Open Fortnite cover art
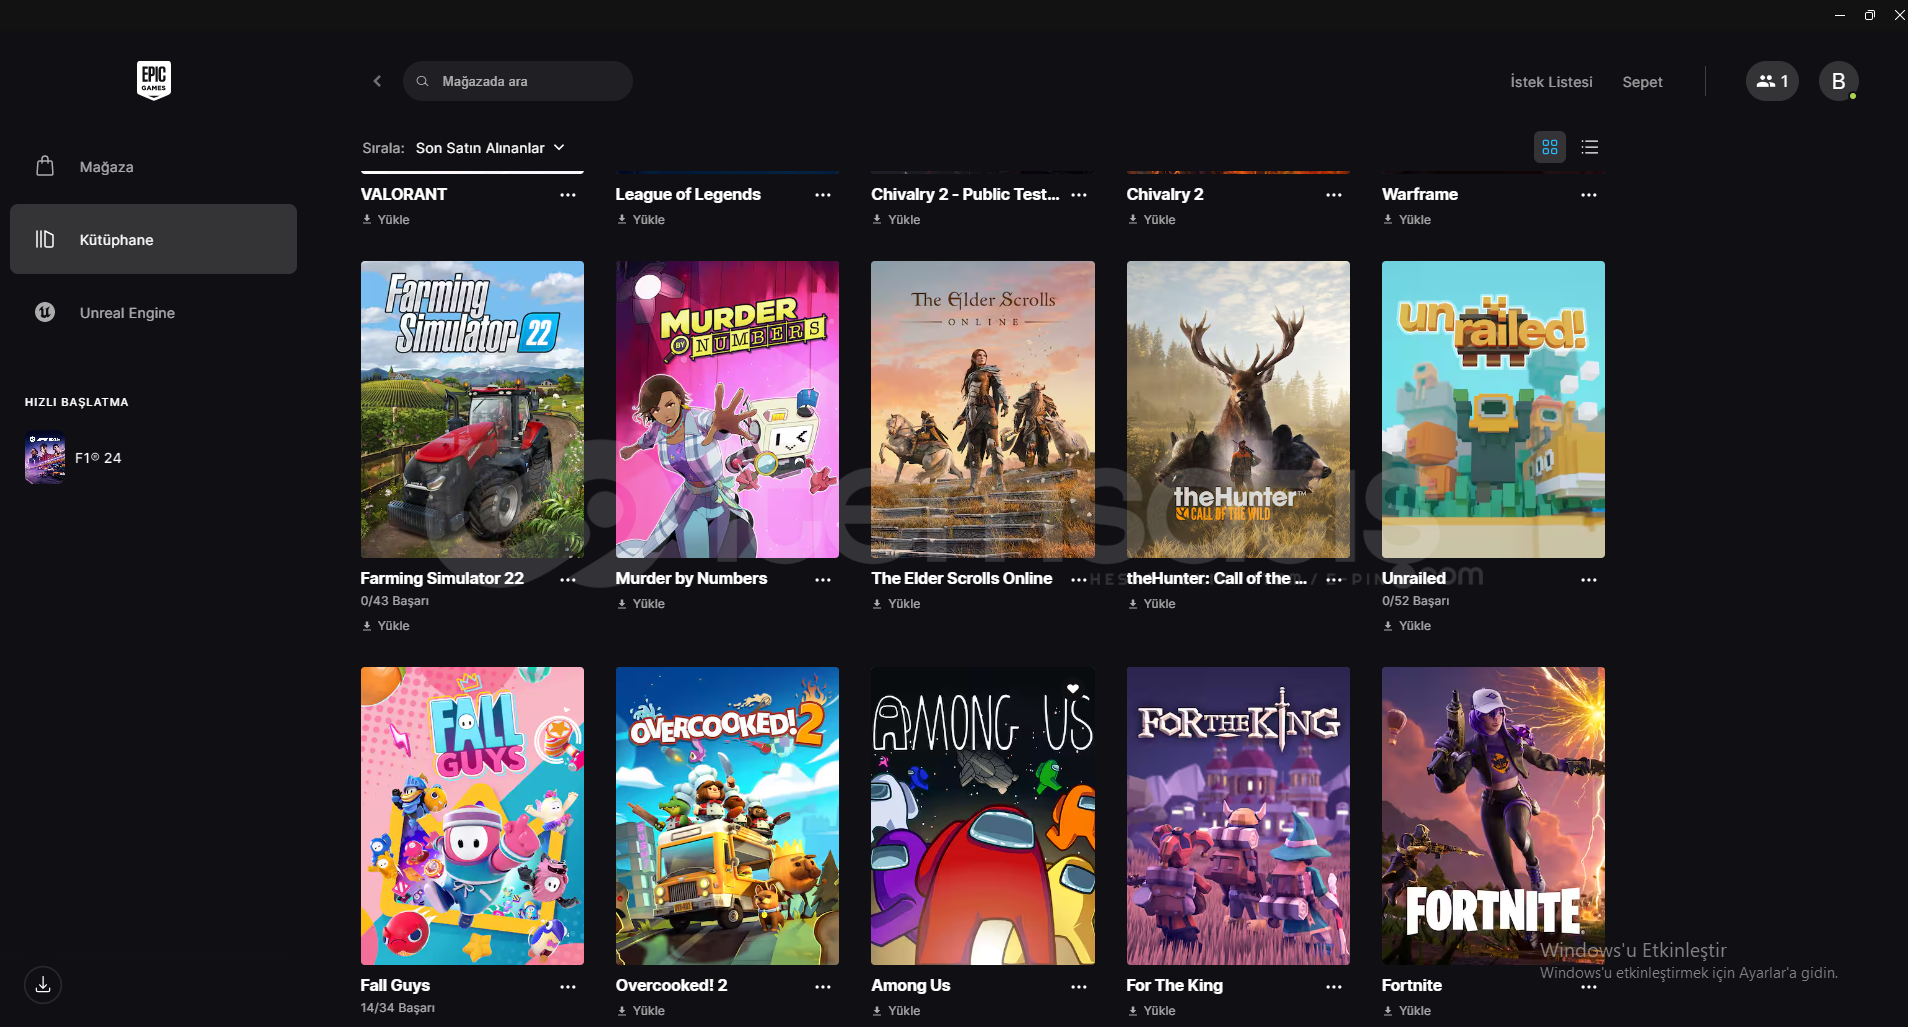1908x1027 pixels. pos(1493,816)
